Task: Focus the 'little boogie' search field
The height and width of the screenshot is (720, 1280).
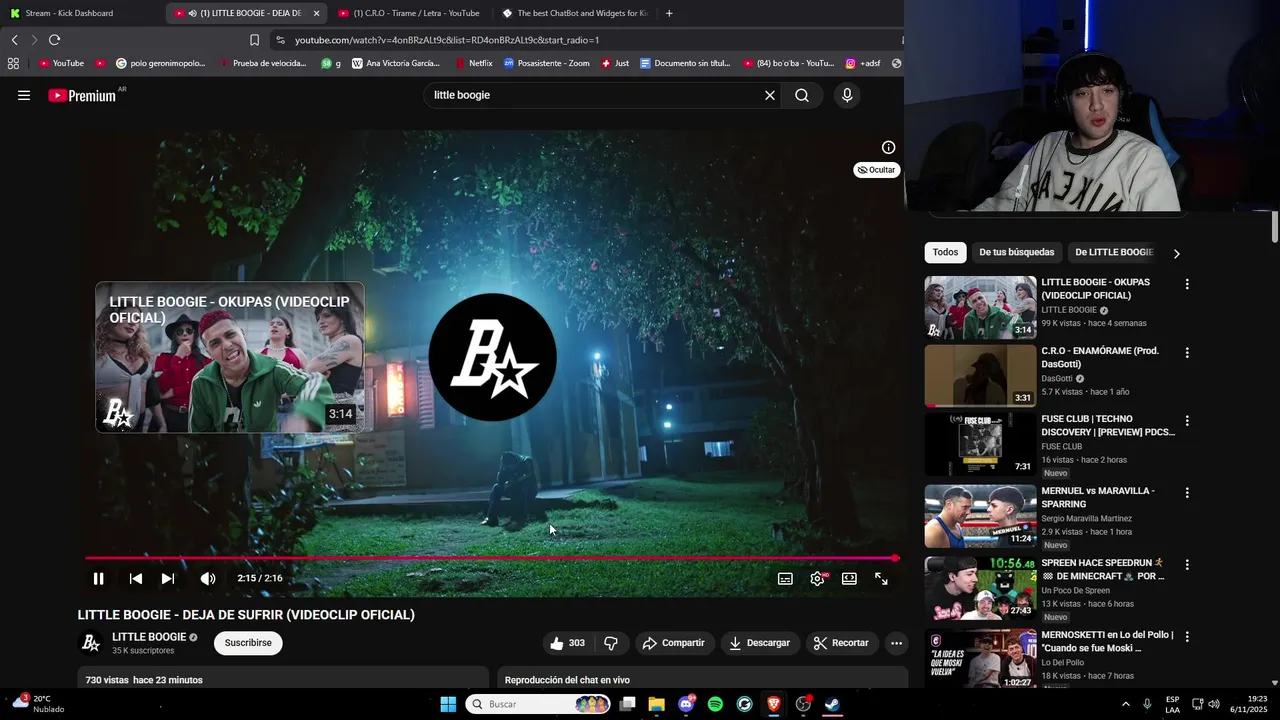Action: coord(594,95)
